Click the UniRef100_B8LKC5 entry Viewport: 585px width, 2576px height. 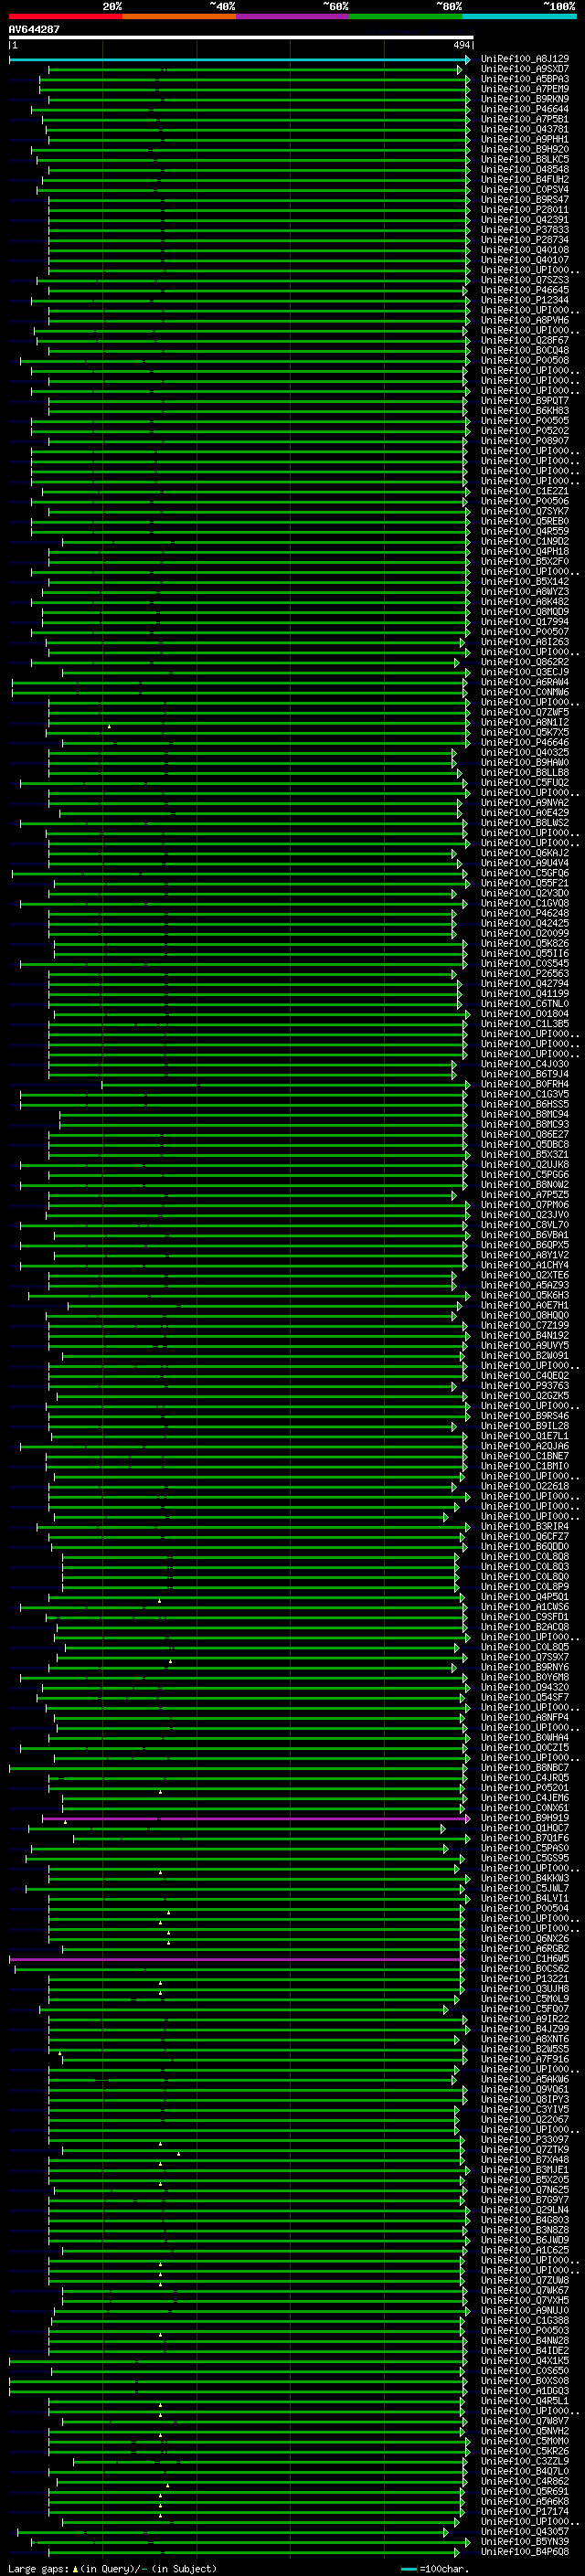(x=525, y=159)
